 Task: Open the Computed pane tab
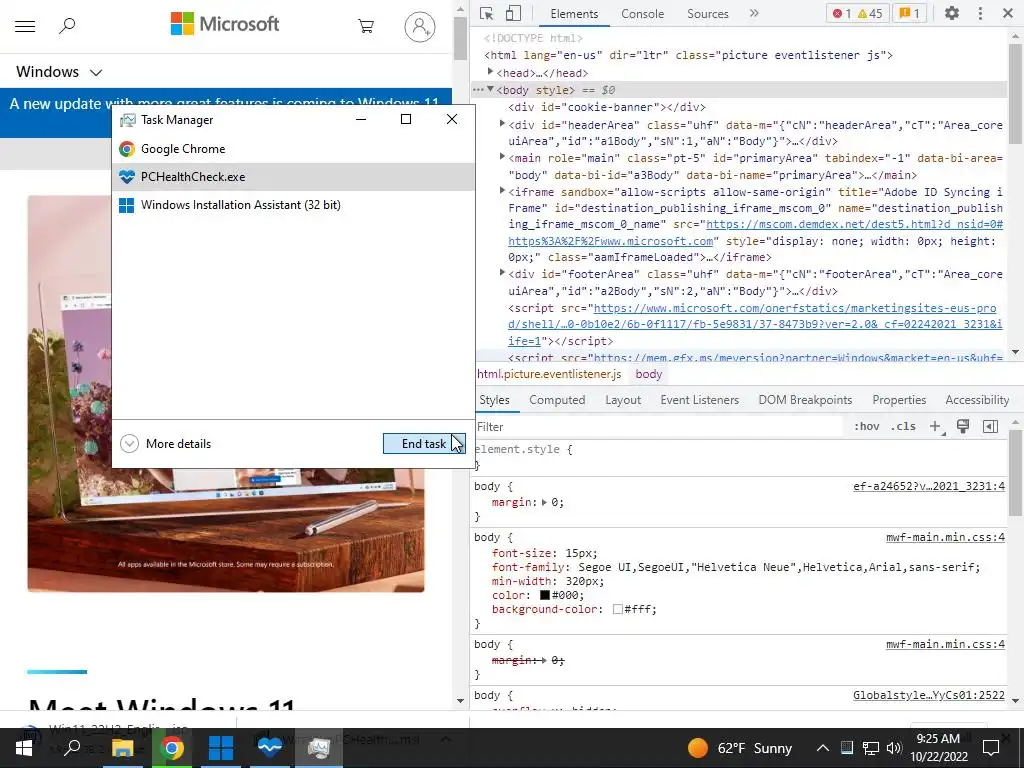(557, 400)
